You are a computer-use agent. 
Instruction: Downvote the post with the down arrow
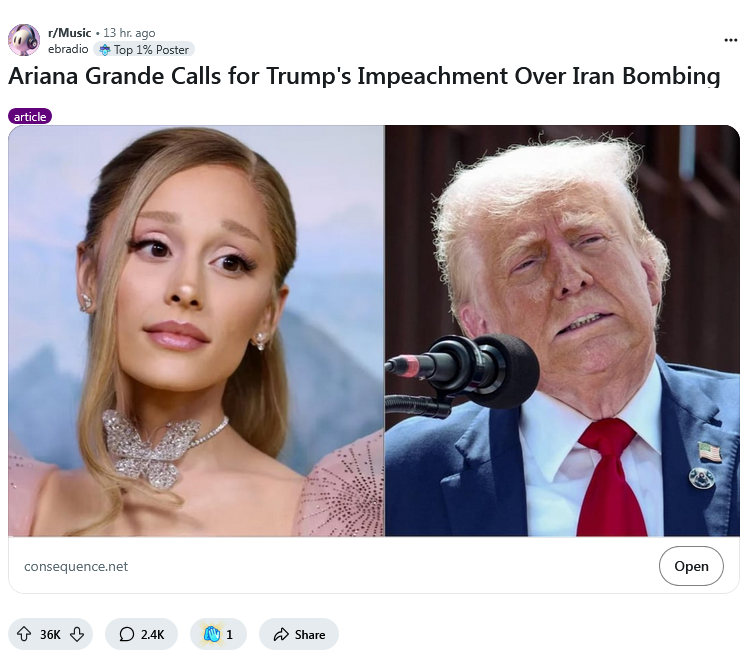[77, 634]
